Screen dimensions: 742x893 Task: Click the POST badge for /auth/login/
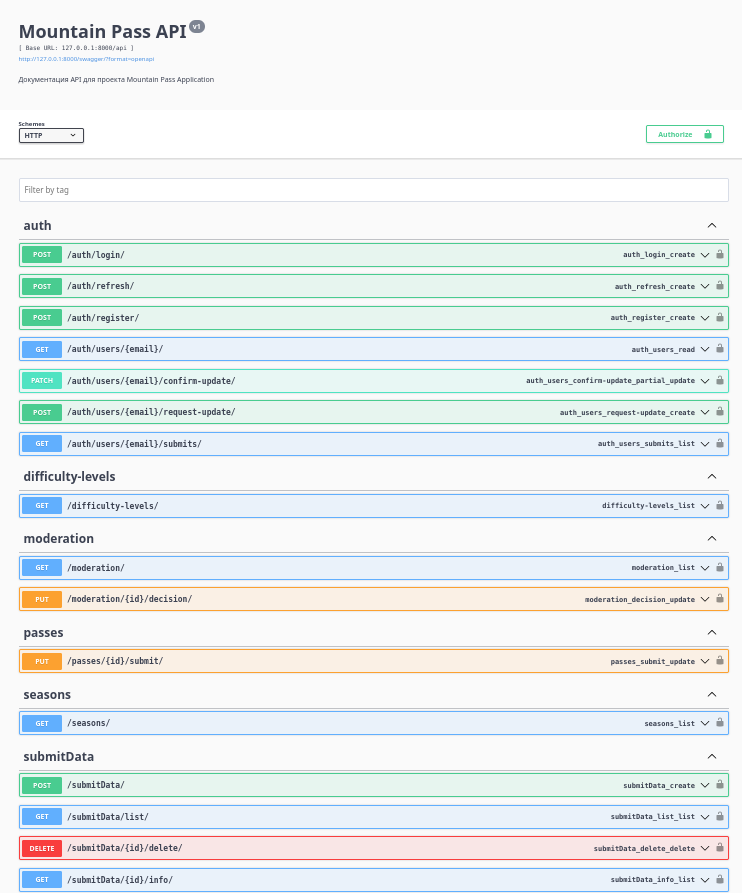pos(42,255)
